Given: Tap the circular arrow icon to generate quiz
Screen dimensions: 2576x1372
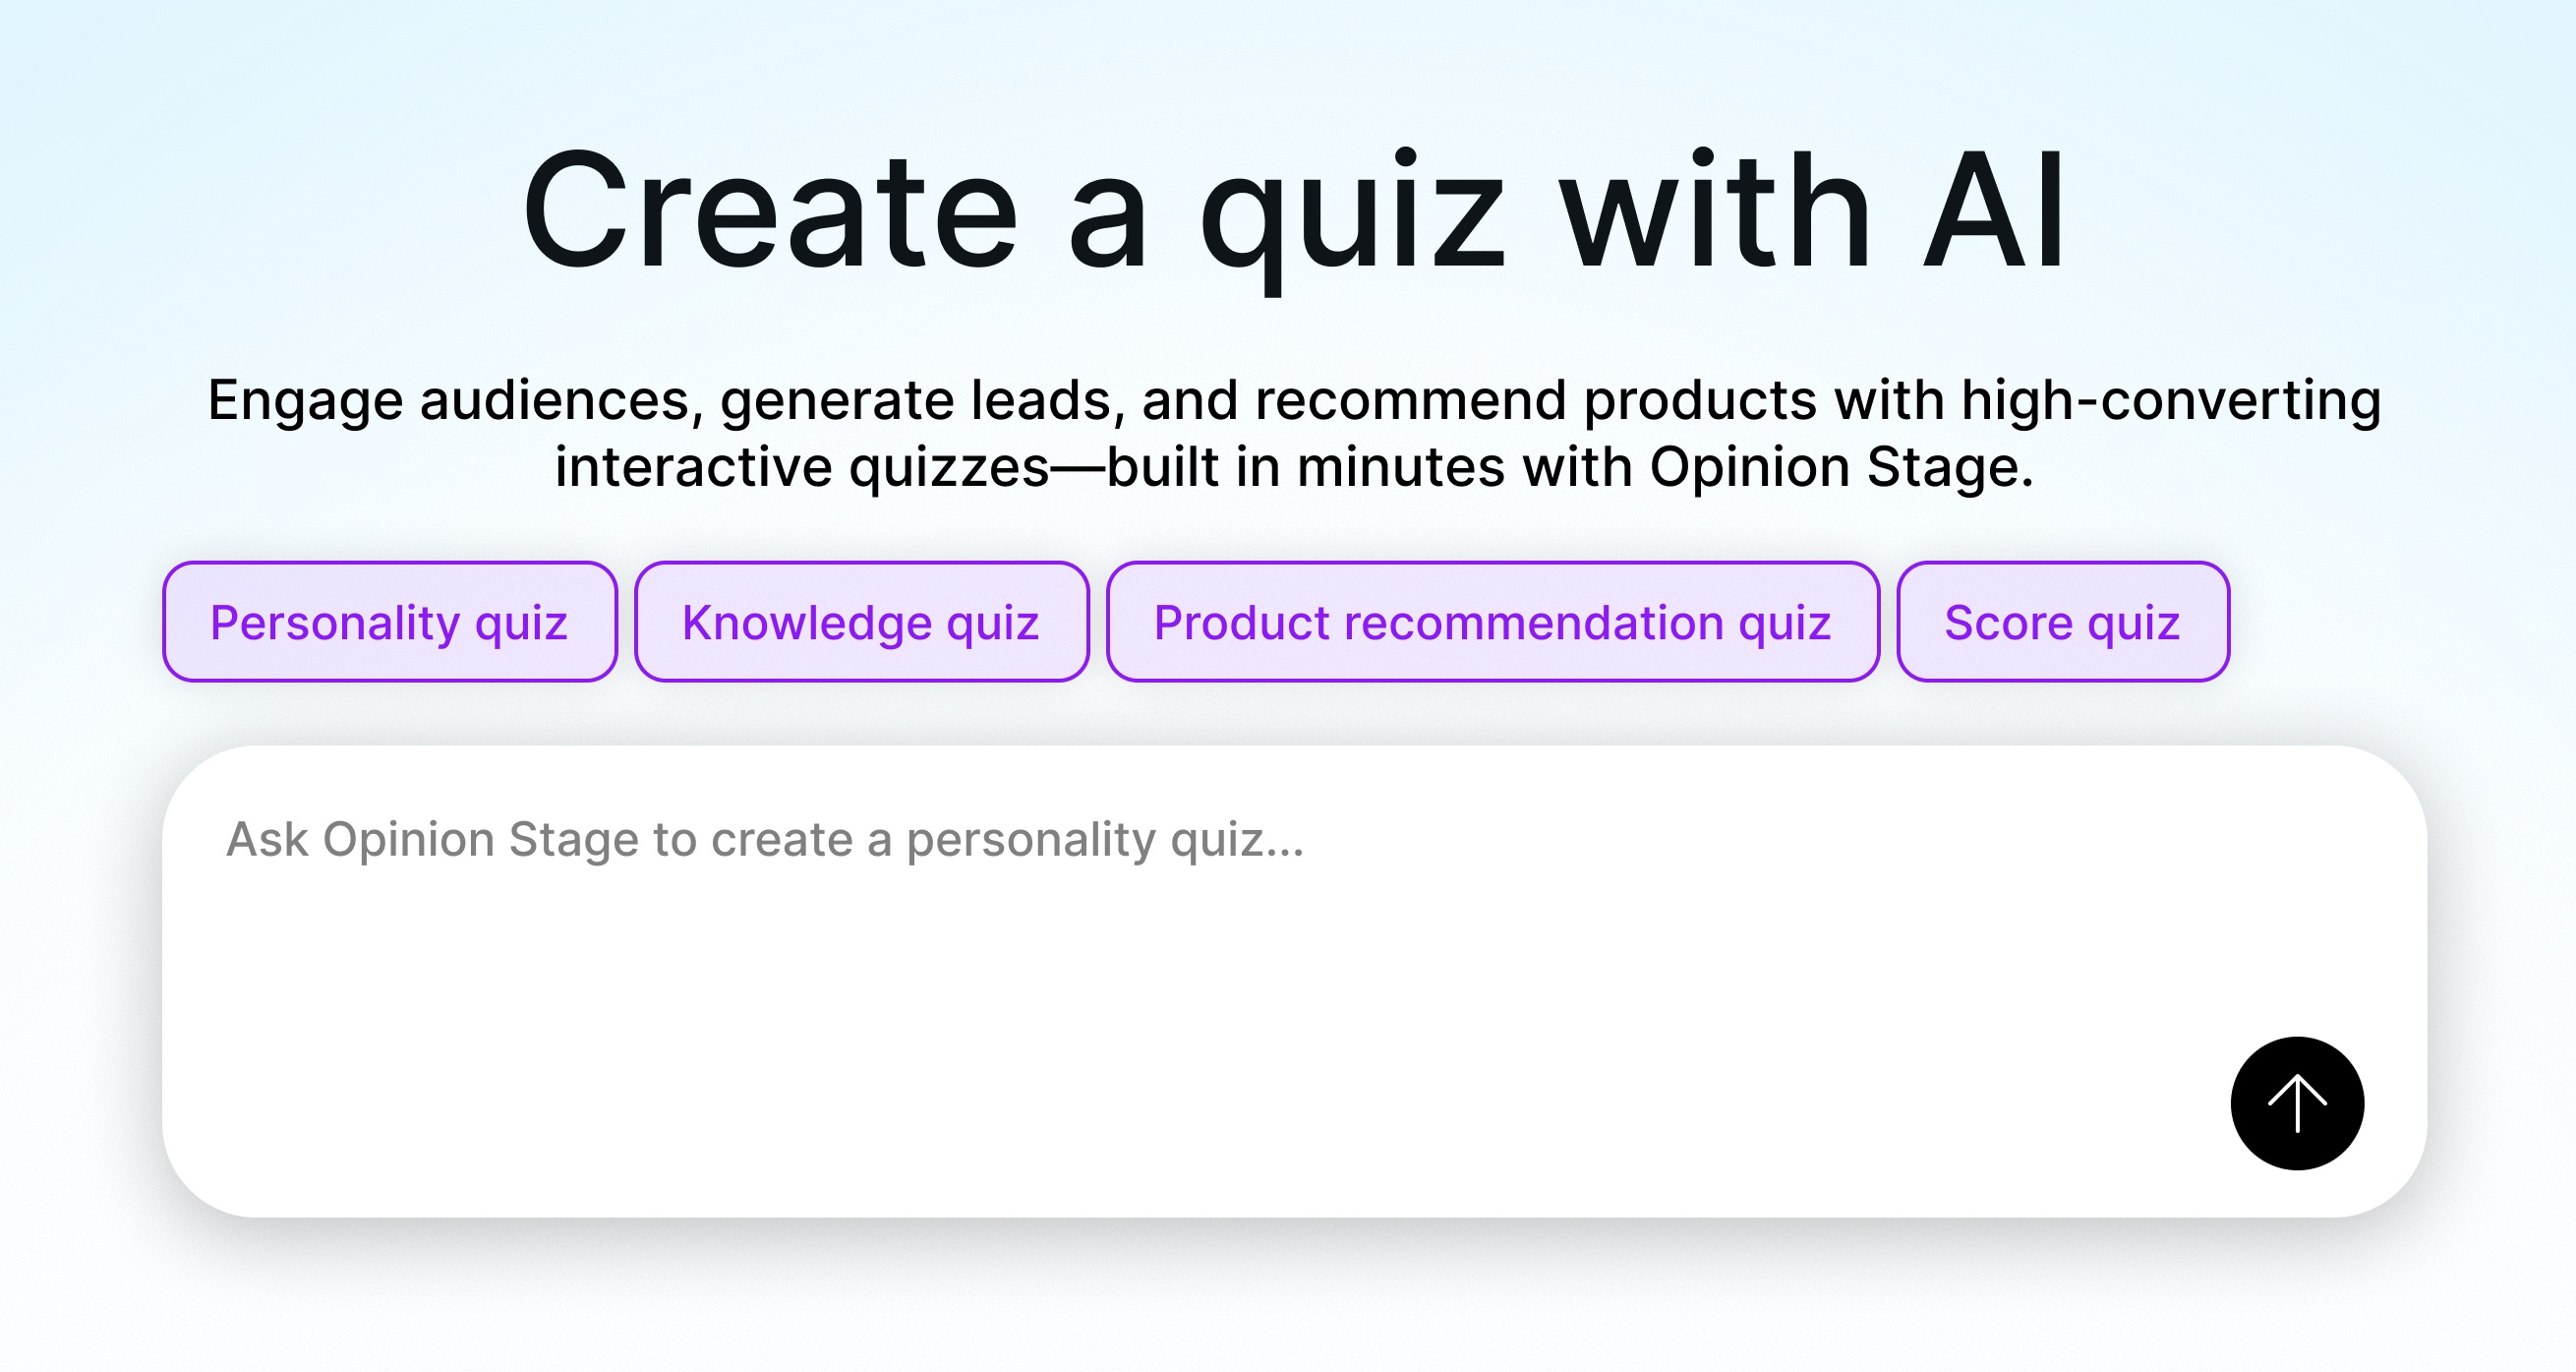Looking at the screenshot, I should (2297, 1103).
